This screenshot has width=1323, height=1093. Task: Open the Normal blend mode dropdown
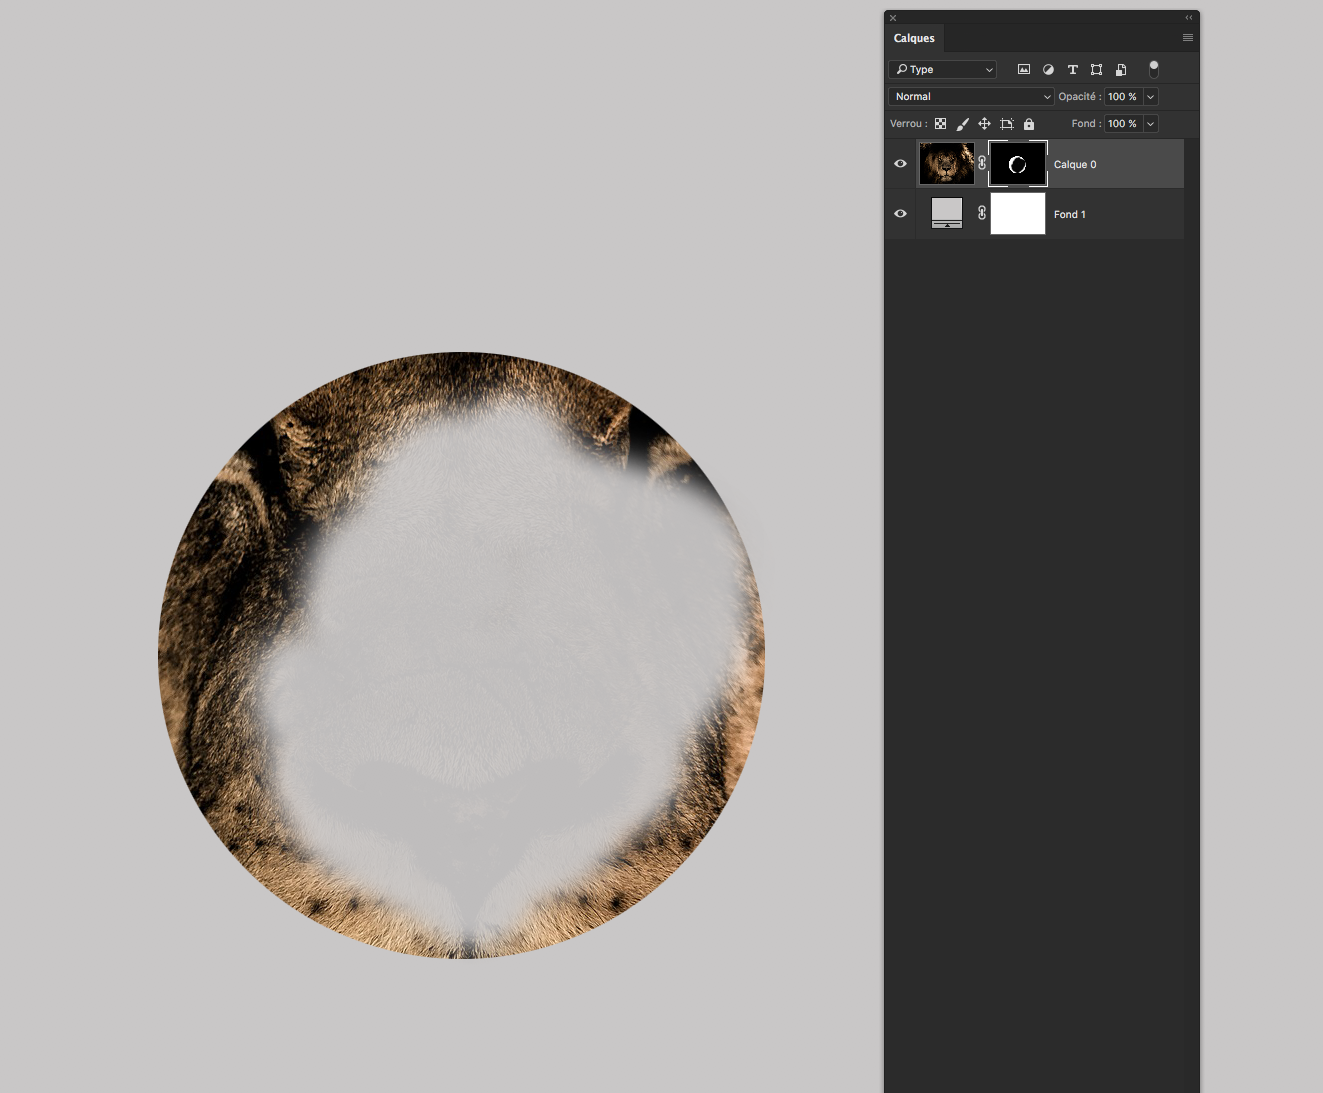[x=971, y=96]
